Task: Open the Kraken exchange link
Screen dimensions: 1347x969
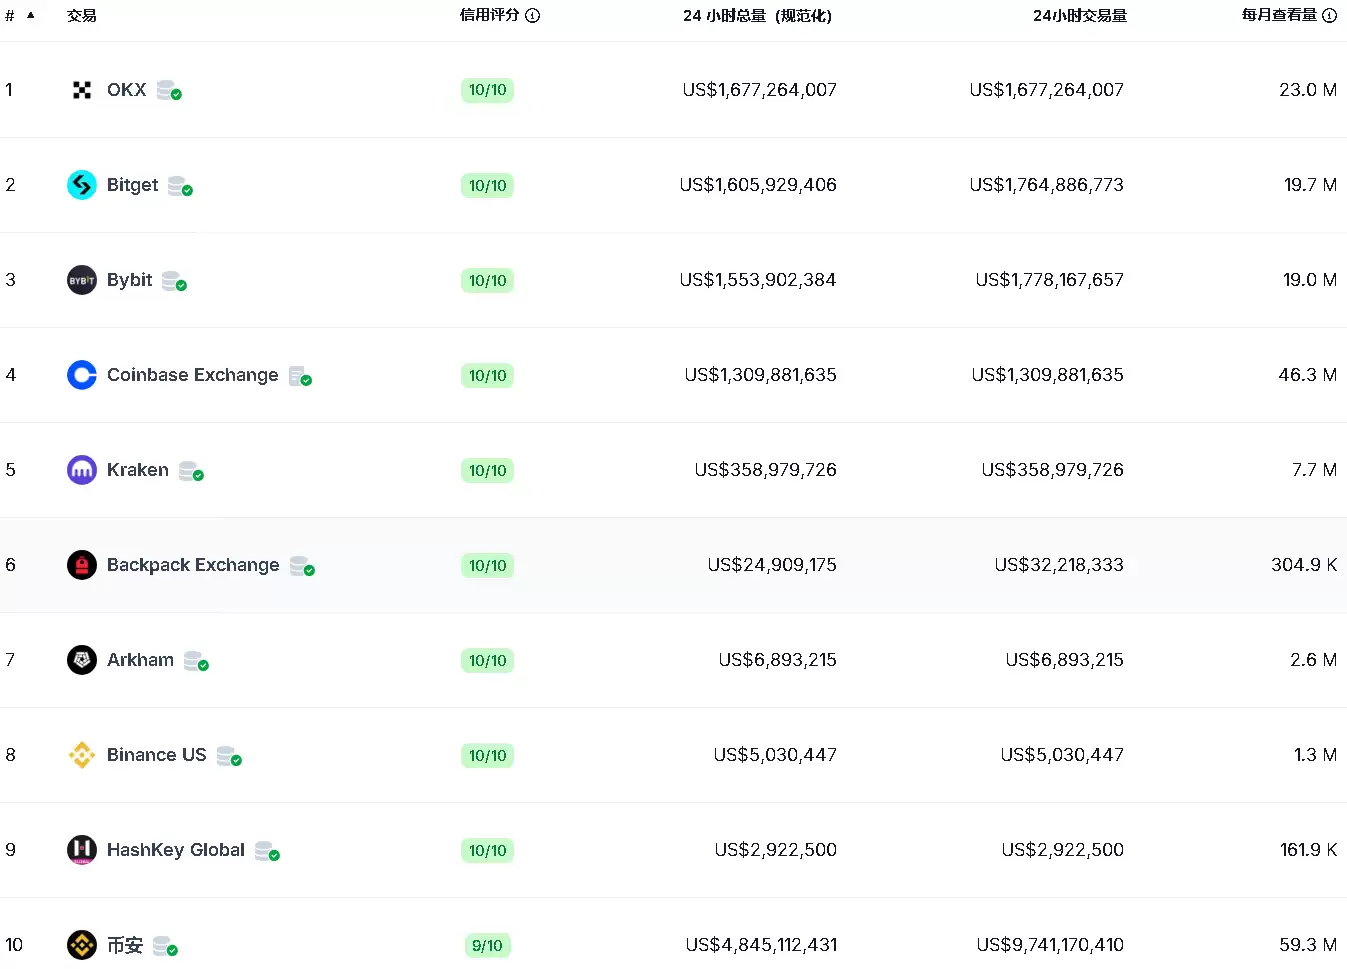Action: pos(138,470)
